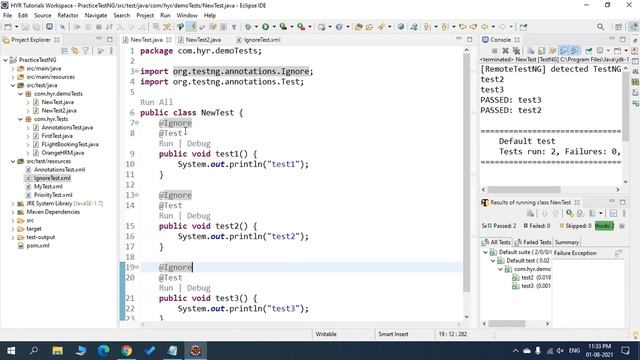
Task: Click greyed Terminate square in Console
Action: click(x=494, y=51)
